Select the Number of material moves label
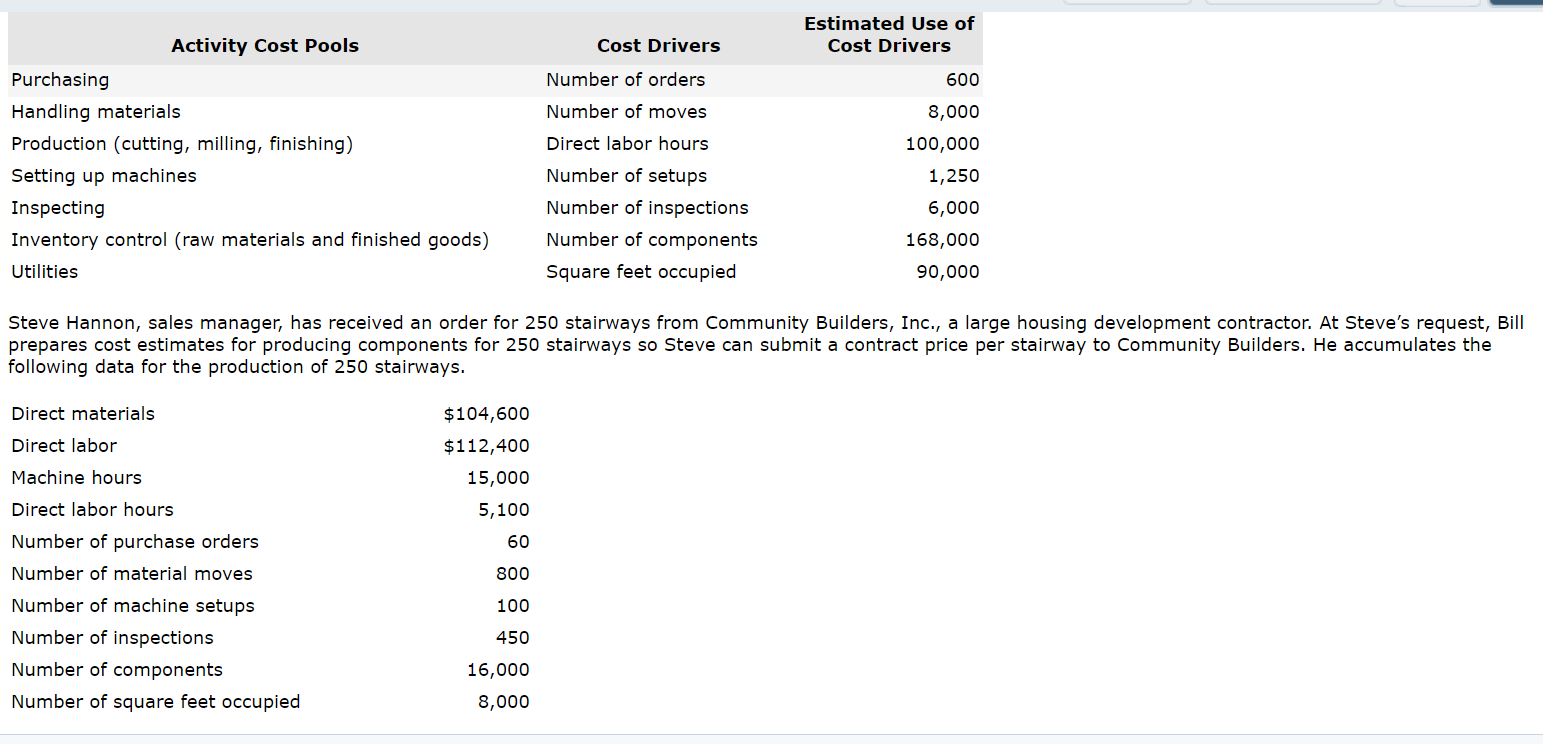The width and height of the screenshot is (1543, 744). coord(132,573)
